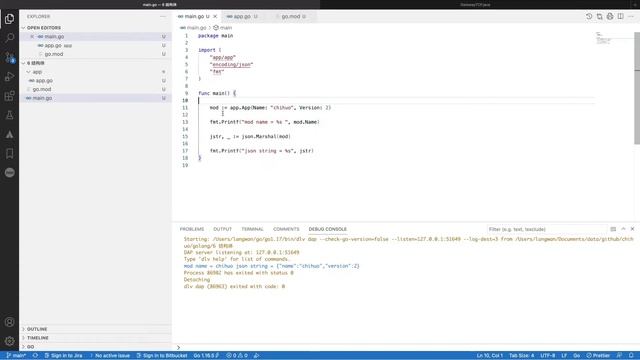Screen dimensions: 640x360
Task: Click the feedback icon in status bar
Action: click(x=620, y=356)
